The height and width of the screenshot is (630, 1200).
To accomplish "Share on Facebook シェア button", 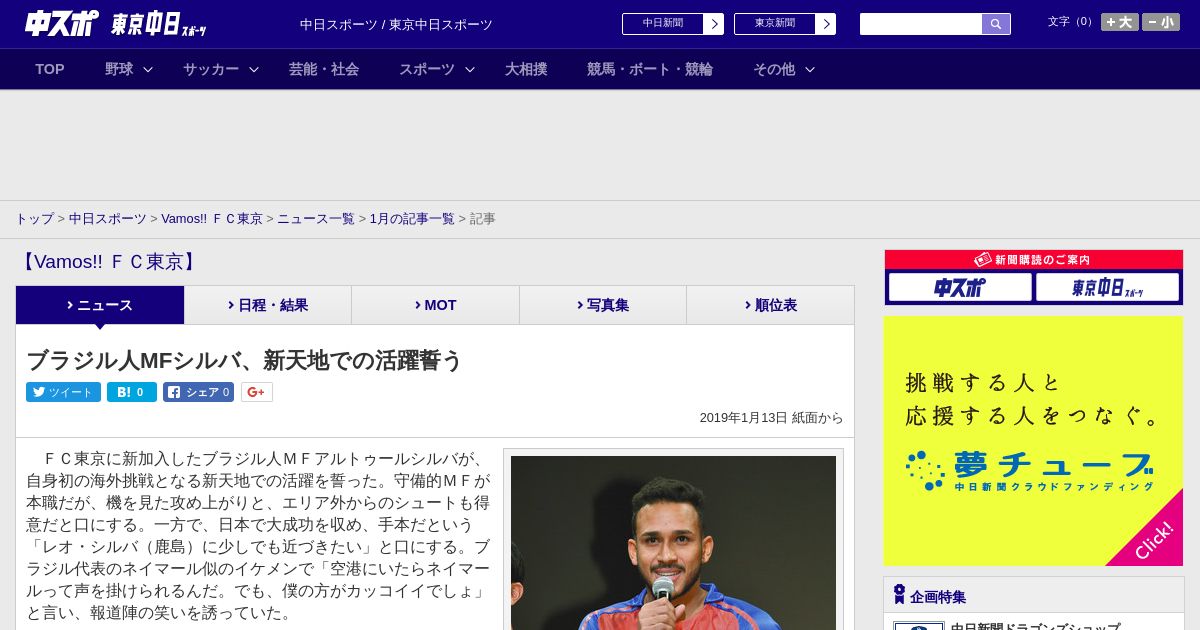I will pos(199,392).
